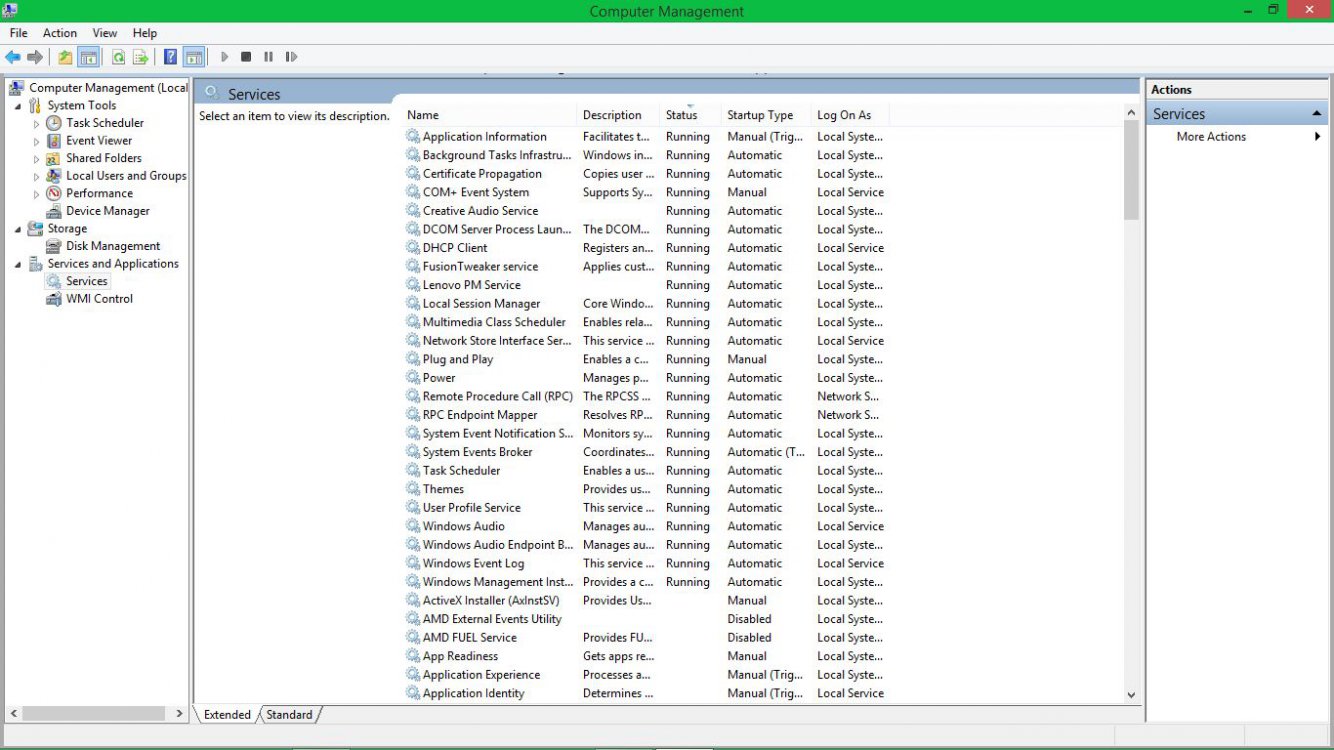Click the services list vertical scrollbar thumb
The height and width of the screenshot is (750, 1334).
(x=1131, y=170)
